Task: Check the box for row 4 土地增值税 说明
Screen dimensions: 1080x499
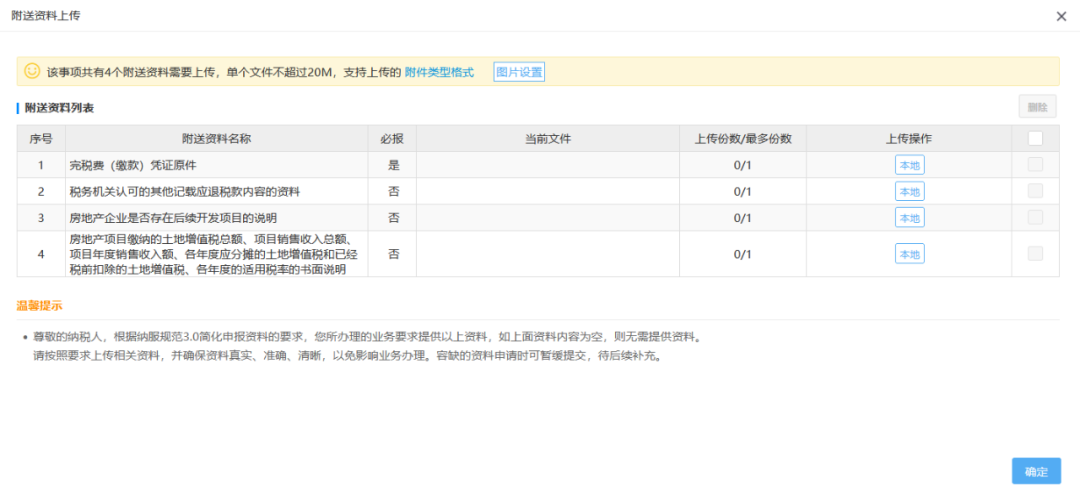Action: tap(1035, 254)
